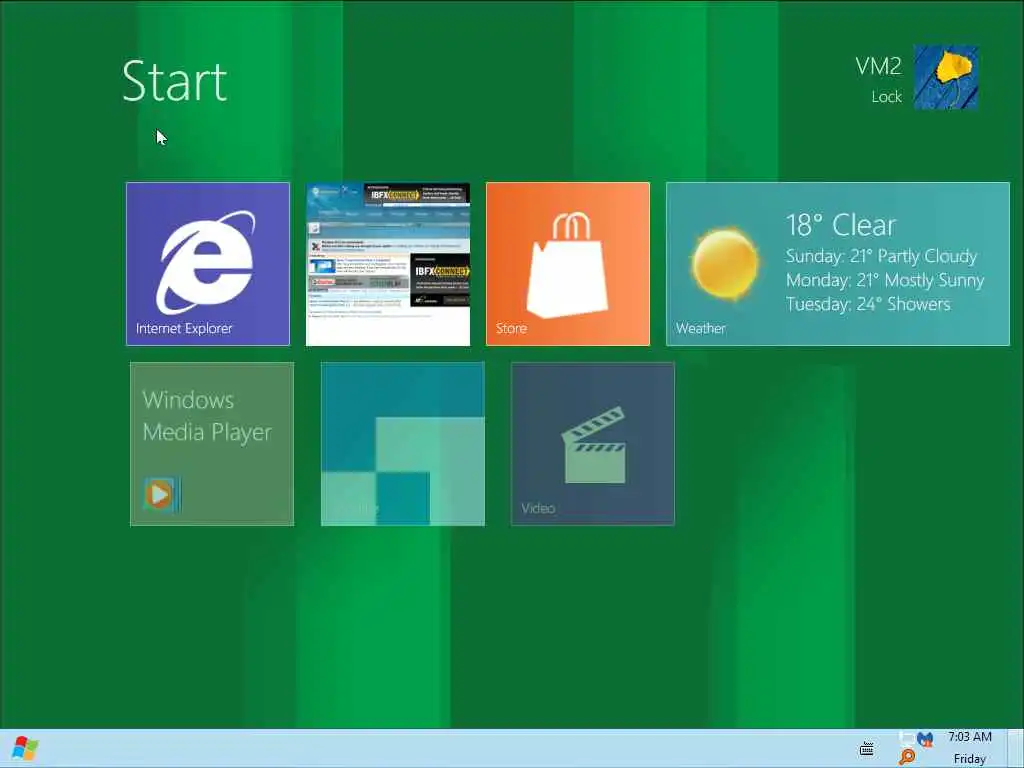Click the Tuesday: 24° Showers forecast
This screenshot has height=768, width=1024.
click(x=868, y=304)
